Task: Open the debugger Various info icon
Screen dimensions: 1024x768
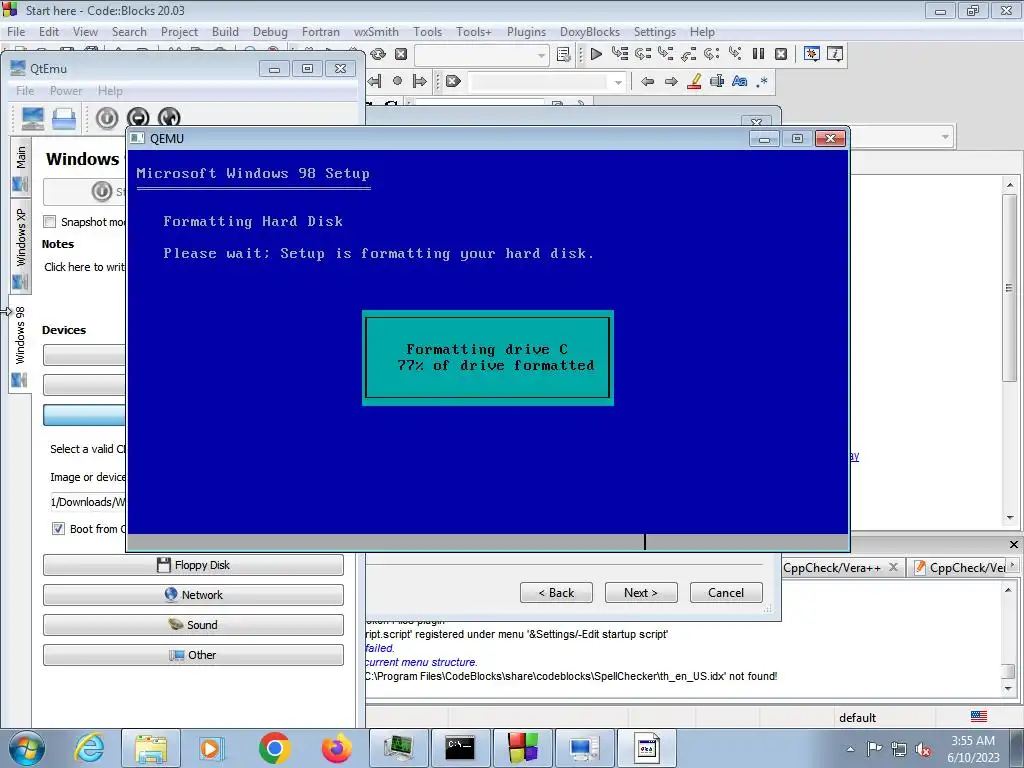Action: click(835, 54)
